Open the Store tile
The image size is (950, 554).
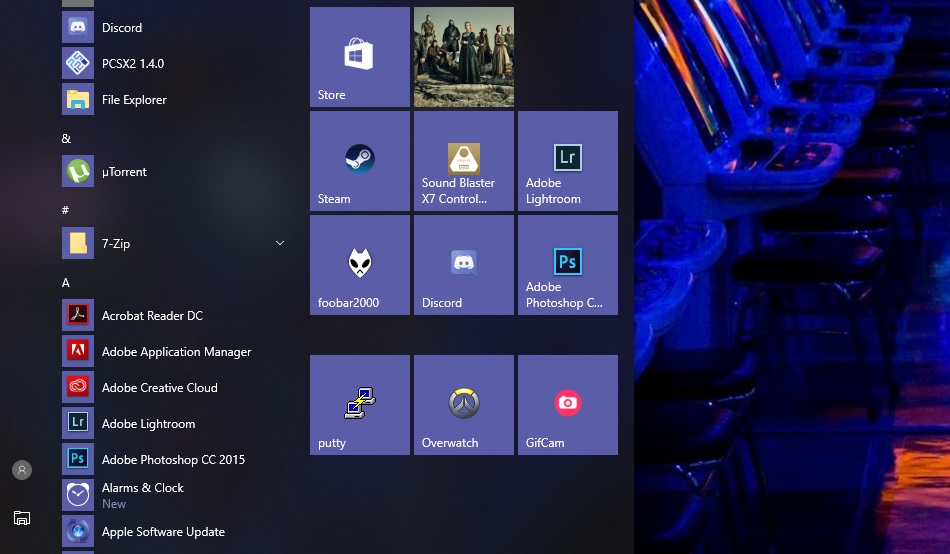point(360,57)
